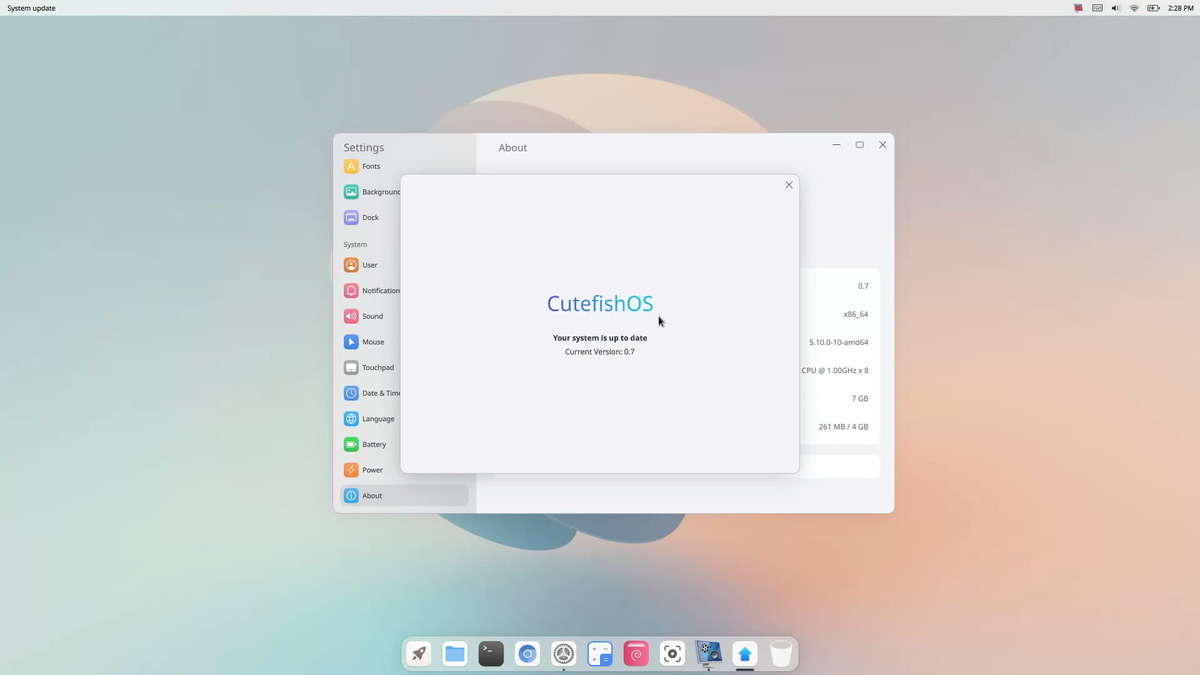
Task: Click the 'System' section label in the sidebar
Action: coord(355,244)
